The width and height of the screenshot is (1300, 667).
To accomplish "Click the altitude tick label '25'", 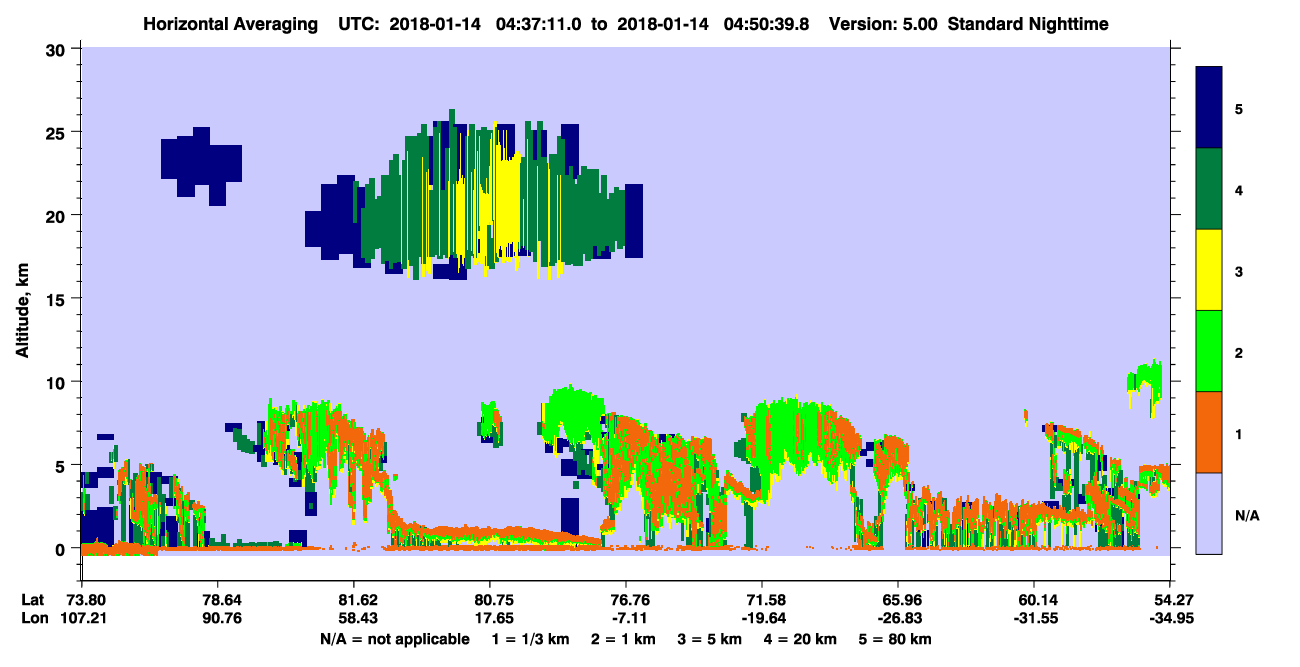I will 58,132.
